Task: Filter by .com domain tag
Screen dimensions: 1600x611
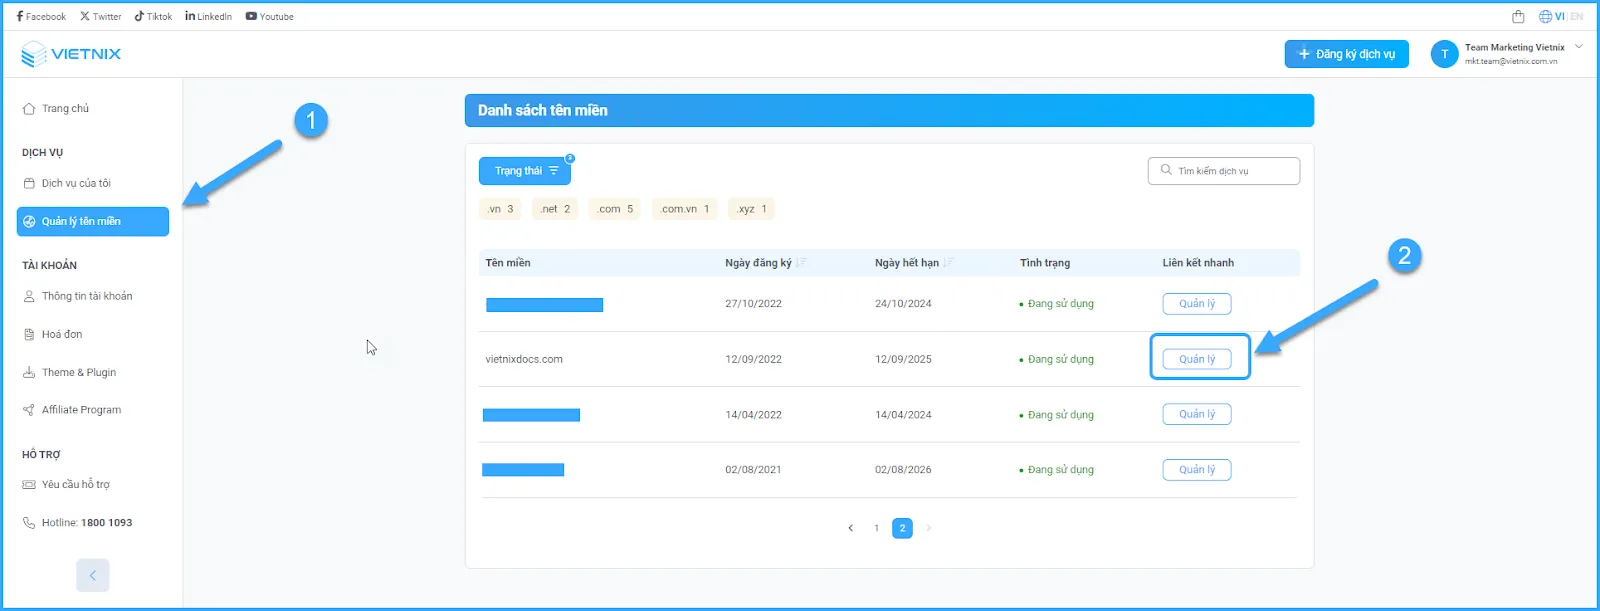Action: pos(616,209)
